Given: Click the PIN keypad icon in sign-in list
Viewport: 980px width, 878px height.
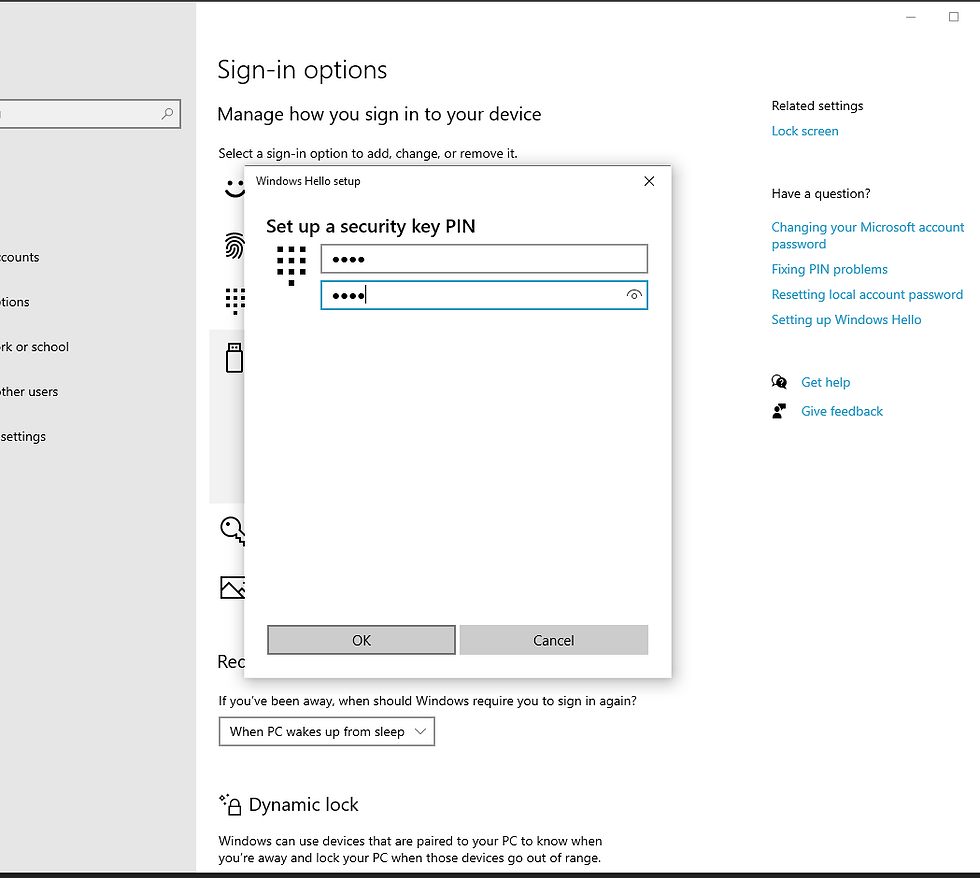Looking at the screenshot, I should point(235,301).
